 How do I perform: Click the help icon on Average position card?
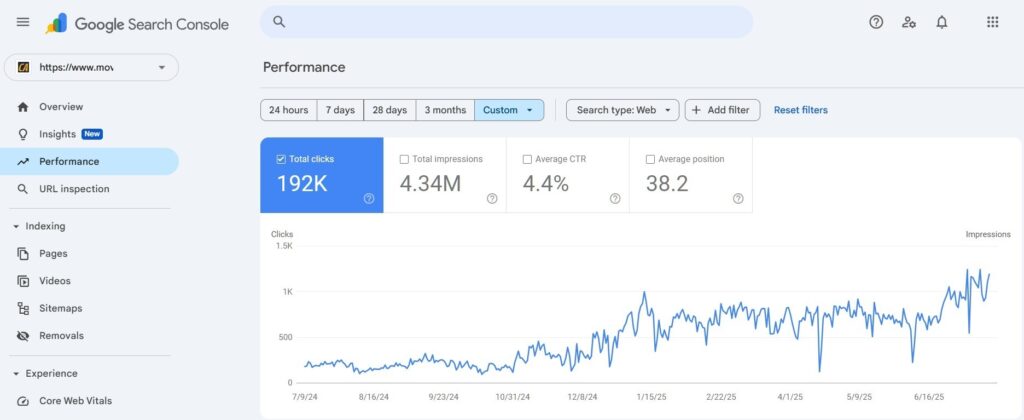point(738,199)
